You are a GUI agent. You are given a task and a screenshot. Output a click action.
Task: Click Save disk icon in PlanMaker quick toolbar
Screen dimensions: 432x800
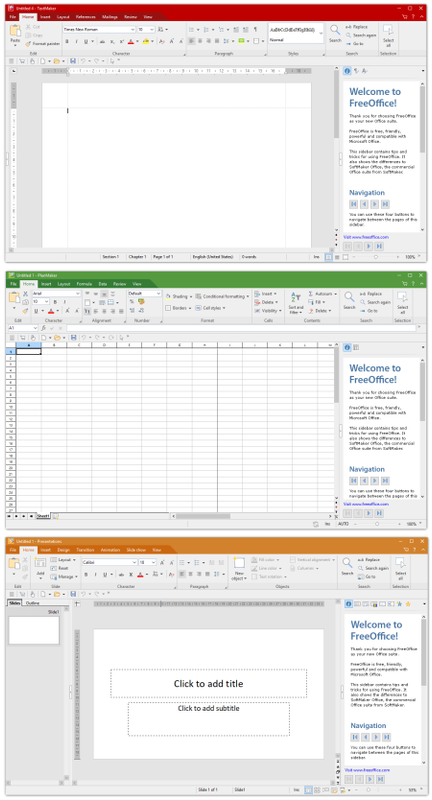(x=73, y=338)
